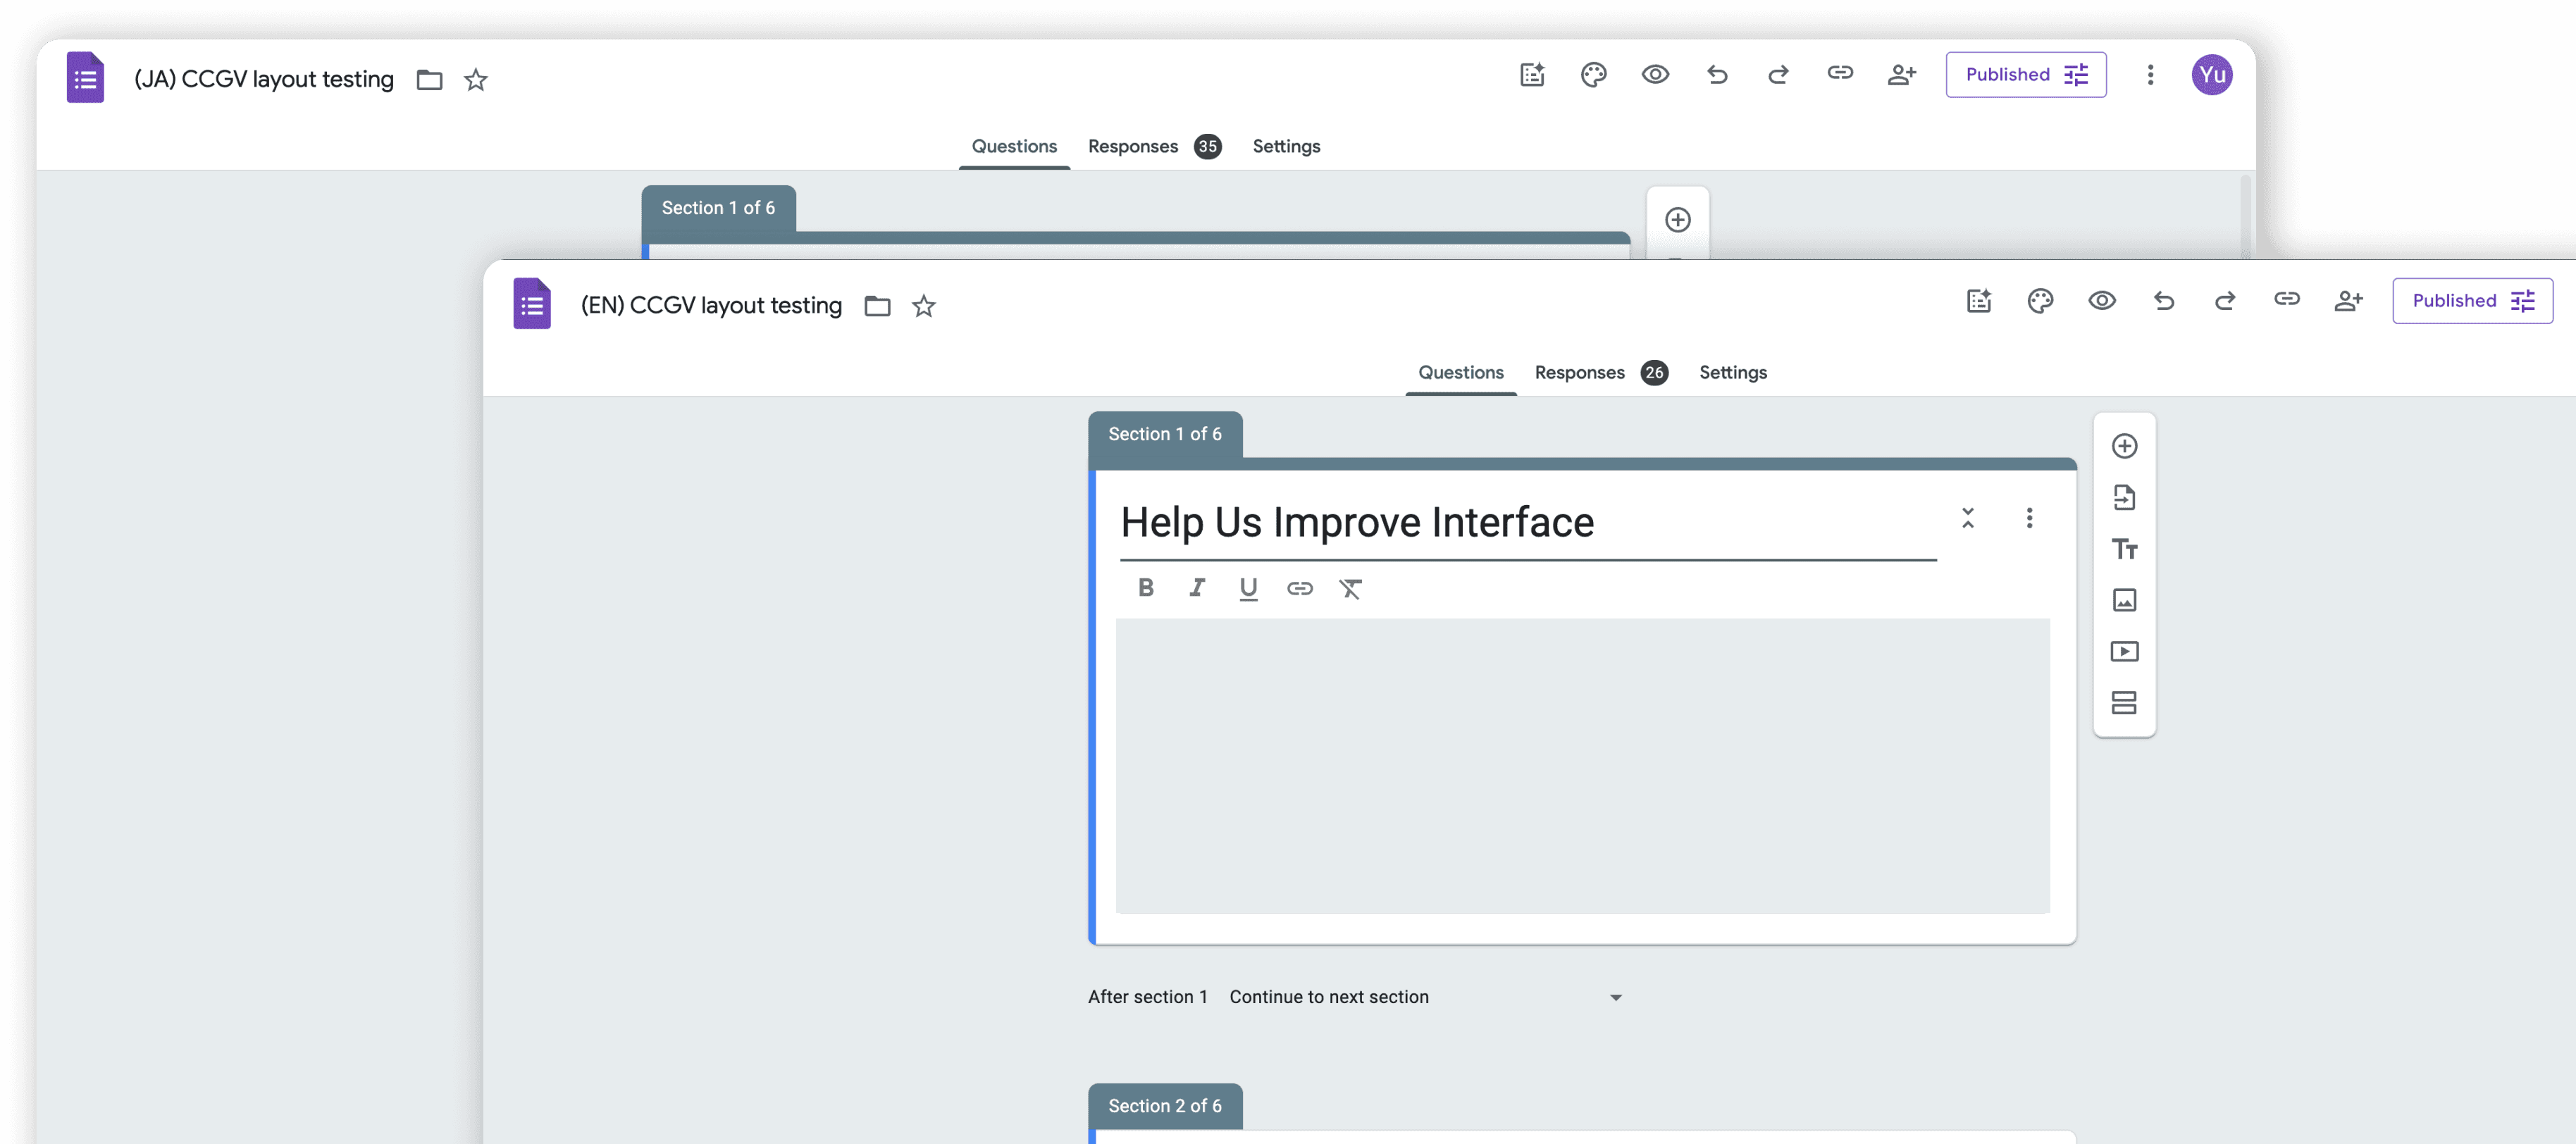Image resolution: width=2576 pixels, height=1144 pixels.
Task: Preview EN form with eye icon
Action: pos(2101,301)
